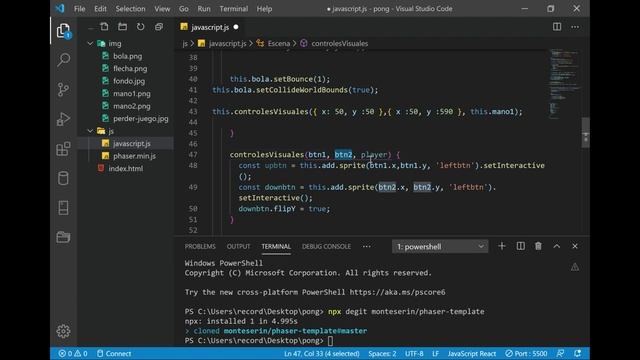Create a new file in Explorer
This screenshot has width=640, height=360.
tap(104, 27)
